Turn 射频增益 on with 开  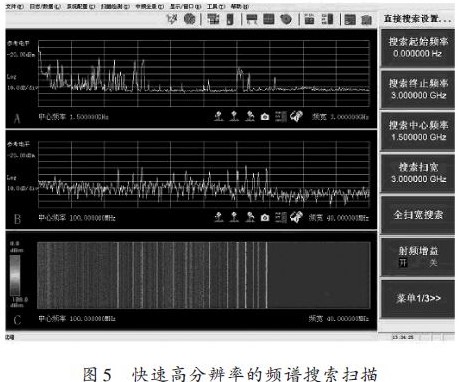tap(403, 263)
